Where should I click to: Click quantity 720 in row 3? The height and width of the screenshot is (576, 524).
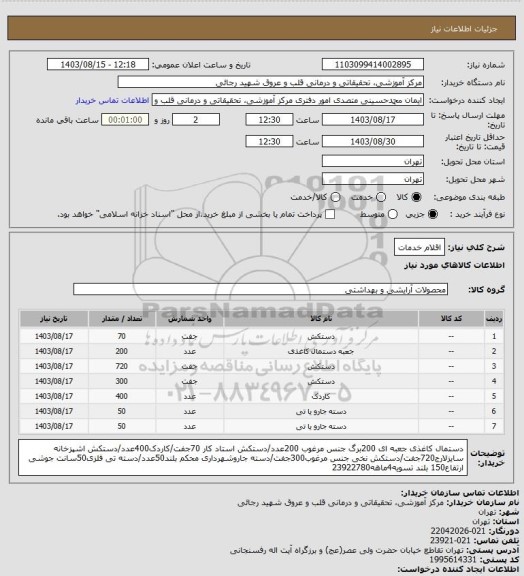coord(122,366)
